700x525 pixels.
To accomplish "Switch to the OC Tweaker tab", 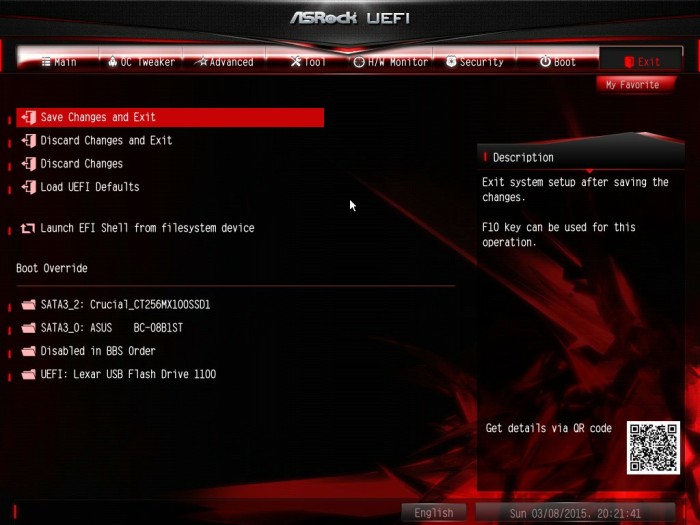I will [x=141, y=62].
